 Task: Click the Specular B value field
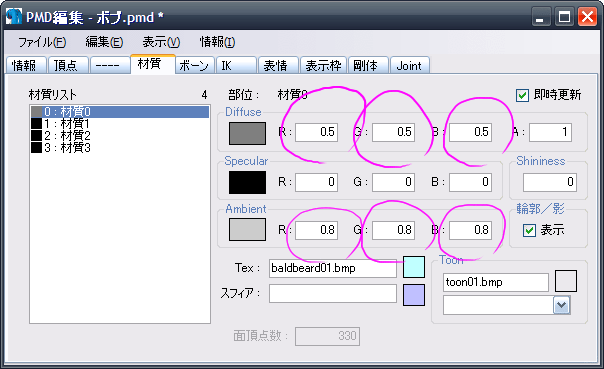coord(470,182)
